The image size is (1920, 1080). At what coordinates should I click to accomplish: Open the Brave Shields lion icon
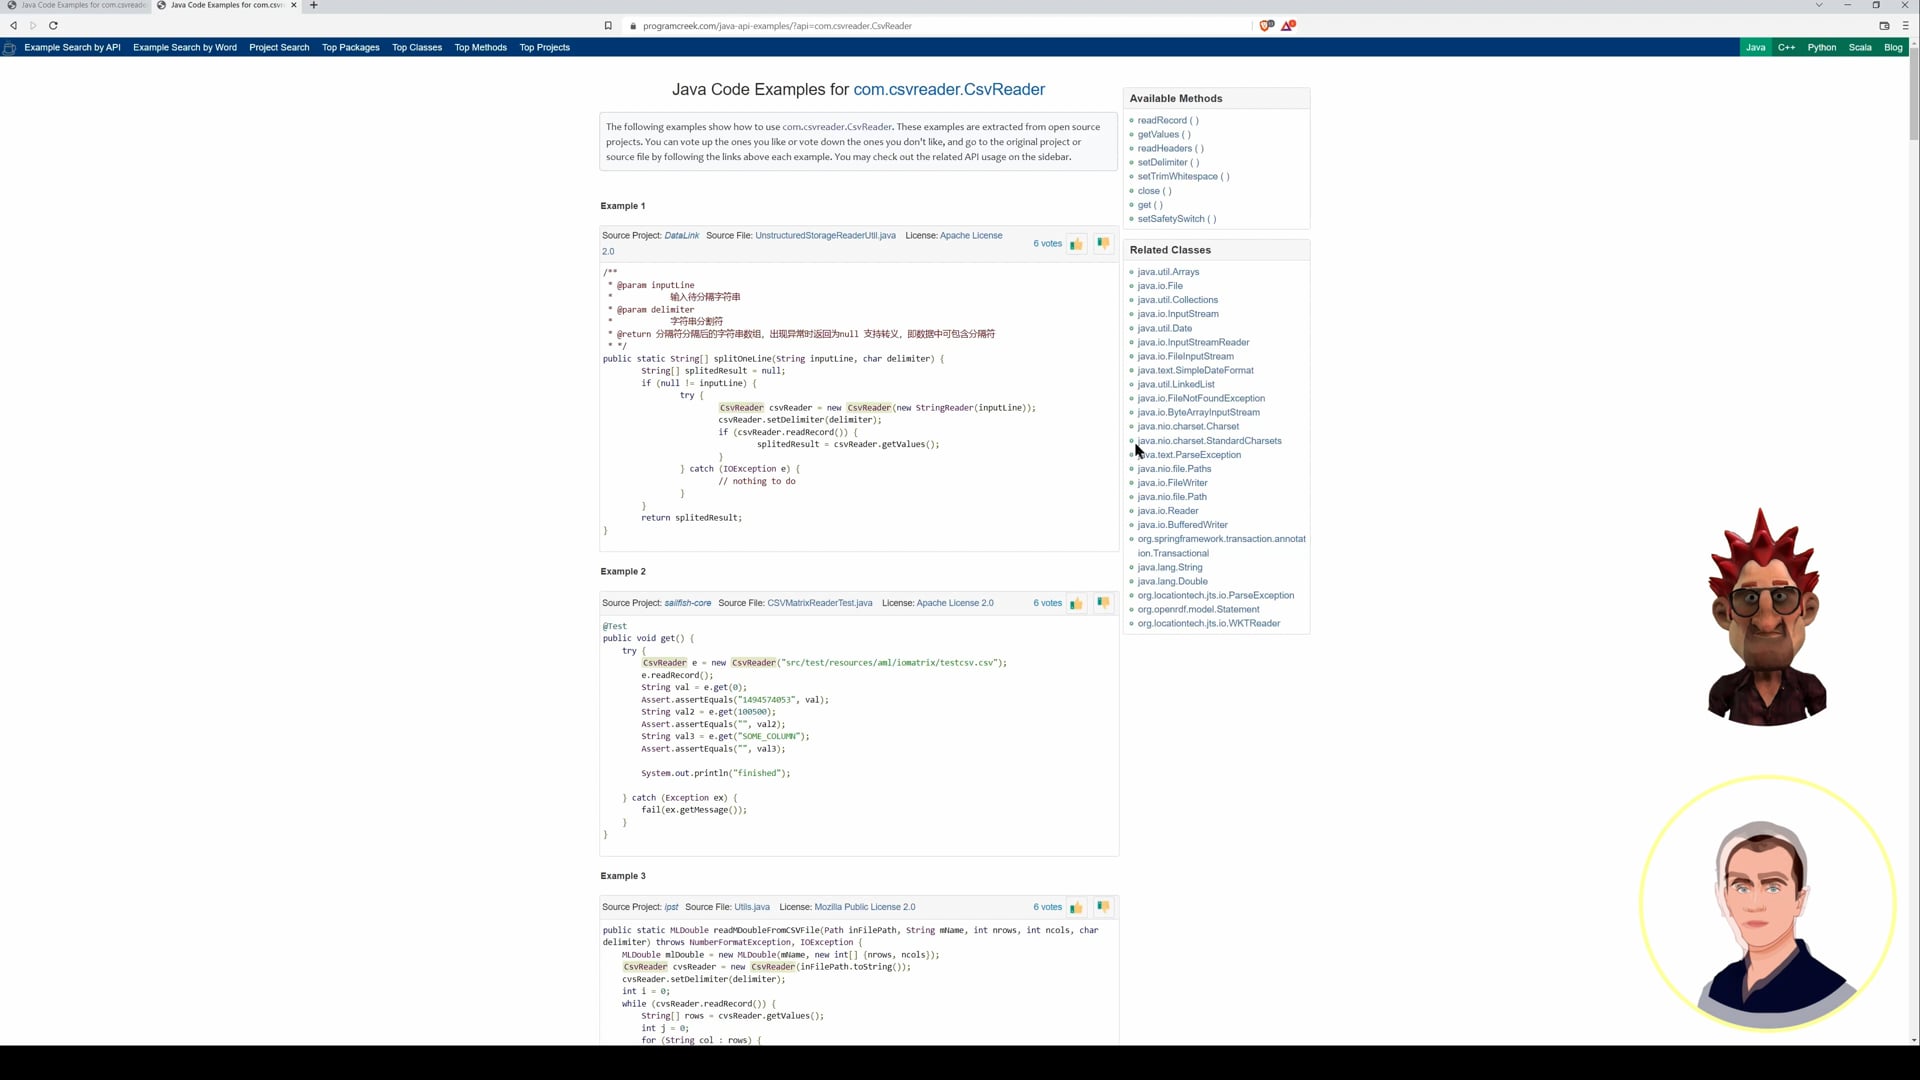1266,26
